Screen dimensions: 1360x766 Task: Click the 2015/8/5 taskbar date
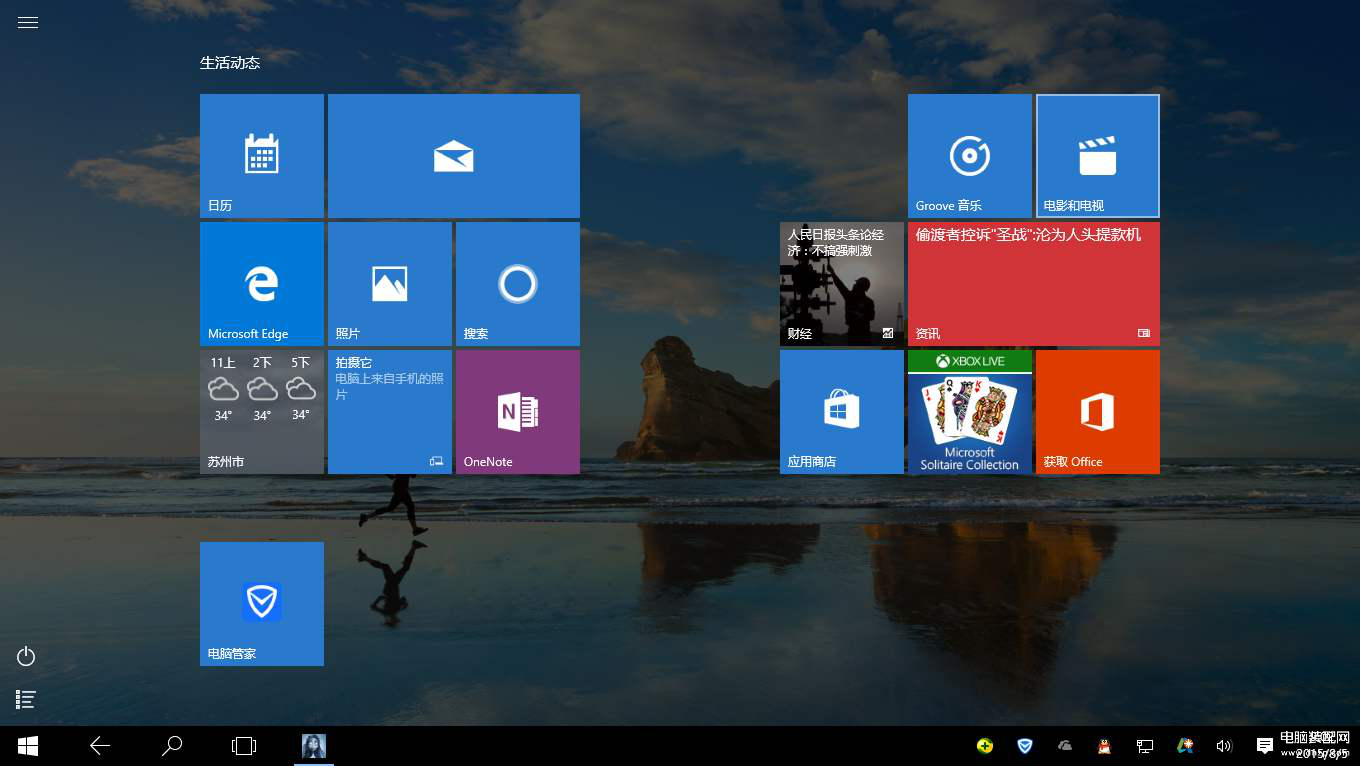tap(1321, 753)
